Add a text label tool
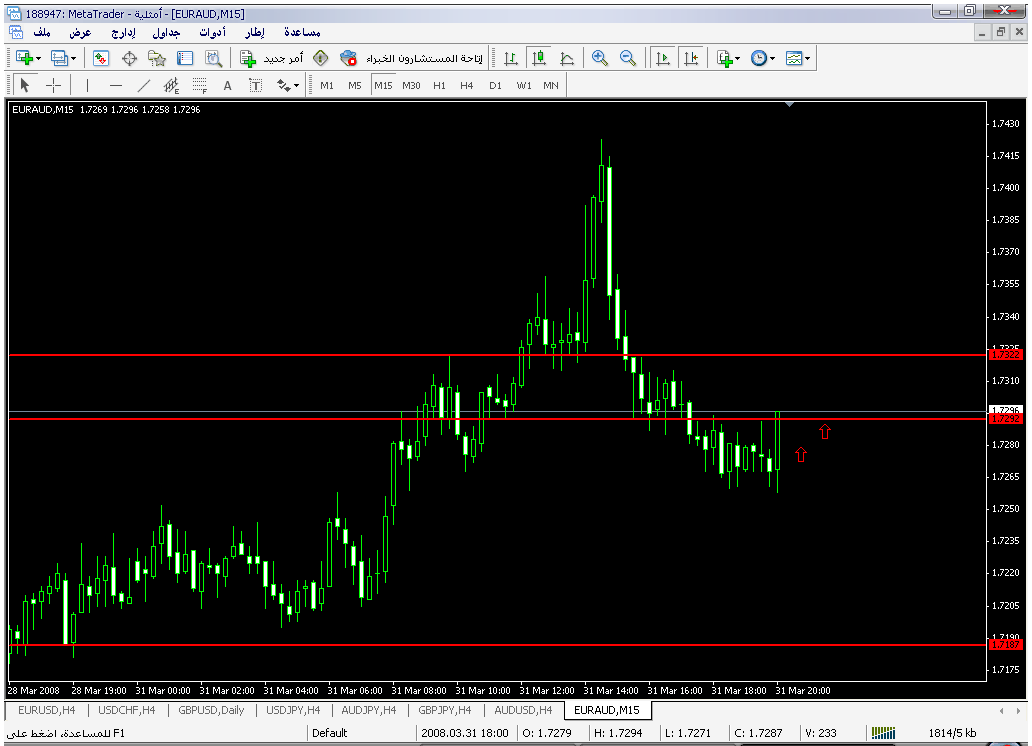 tap(227, 86)
